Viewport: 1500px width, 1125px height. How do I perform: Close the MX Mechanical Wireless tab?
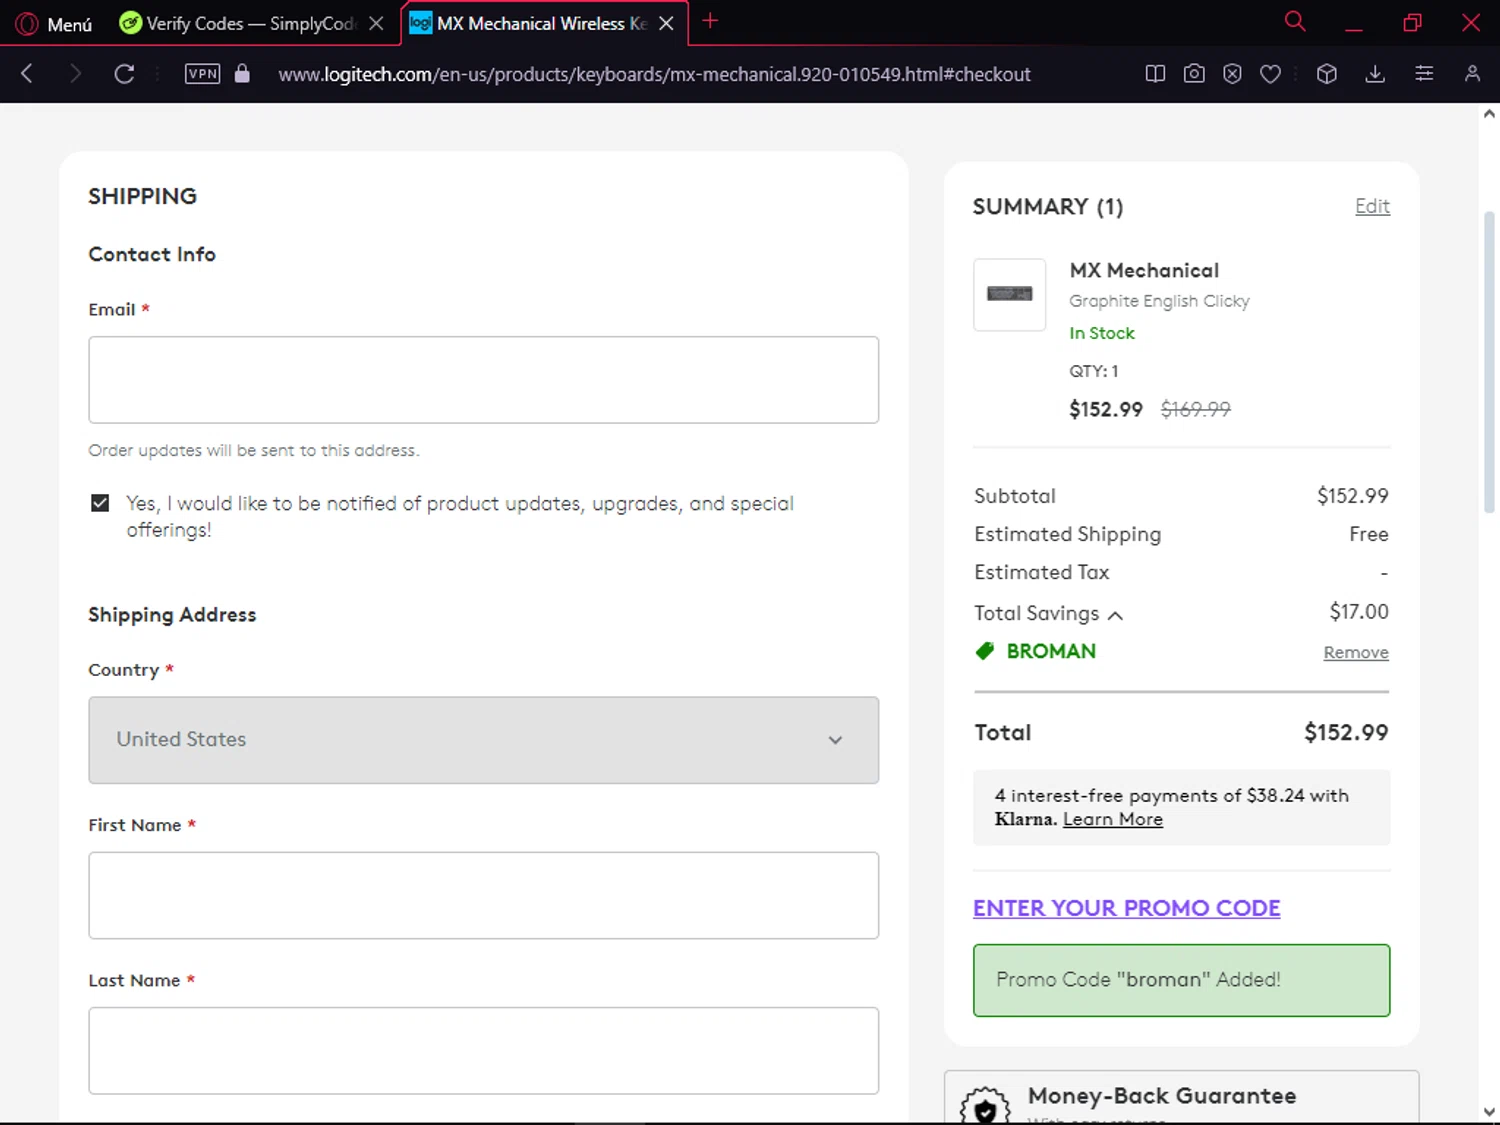pos(666,23)
